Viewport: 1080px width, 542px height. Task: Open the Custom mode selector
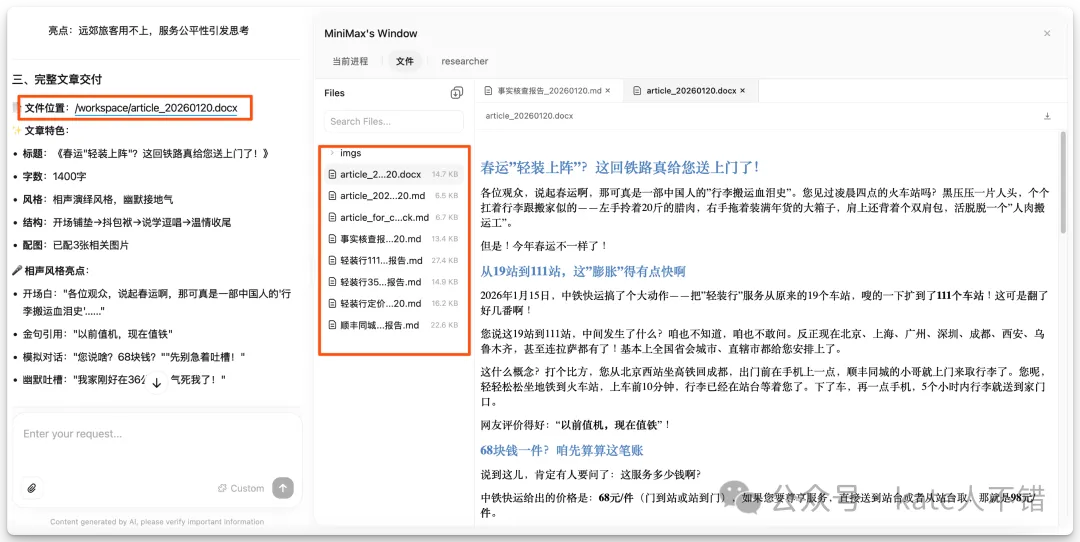click(x=241, y=488)
